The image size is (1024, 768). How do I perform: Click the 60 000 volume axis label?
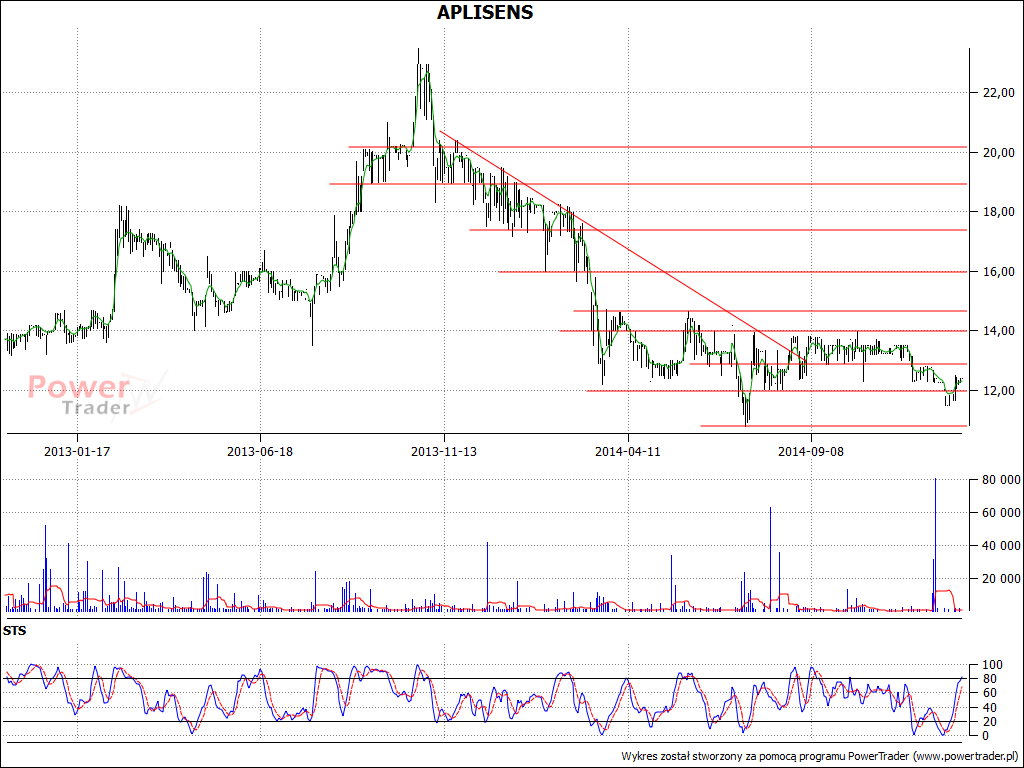1001,513
